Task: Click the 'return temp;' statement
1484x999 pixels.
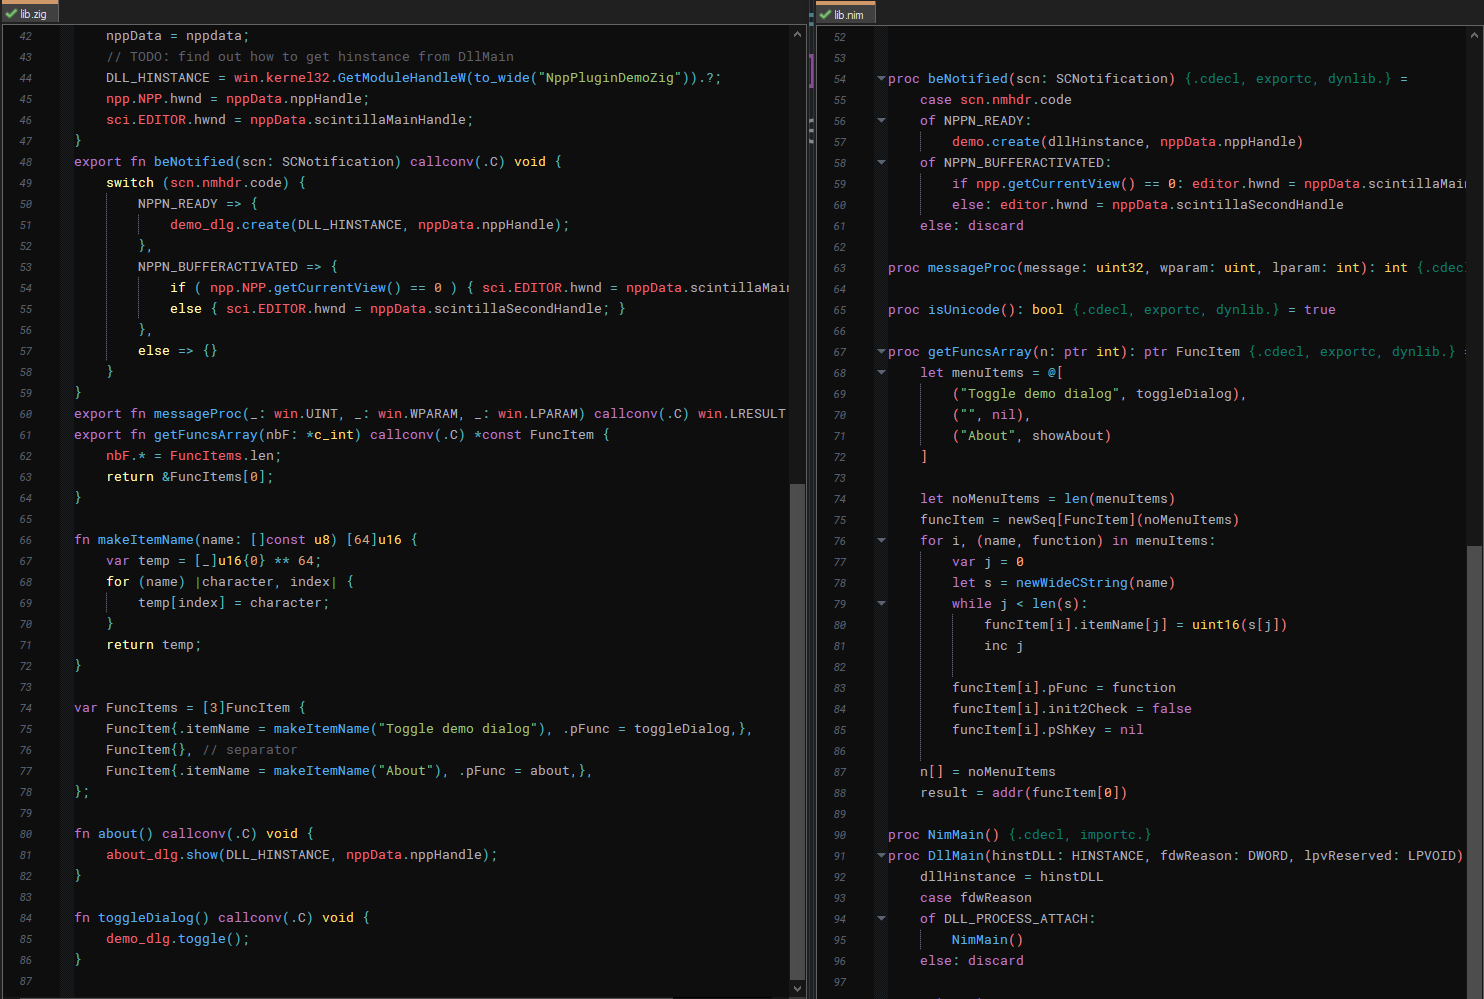Action: 154,645
